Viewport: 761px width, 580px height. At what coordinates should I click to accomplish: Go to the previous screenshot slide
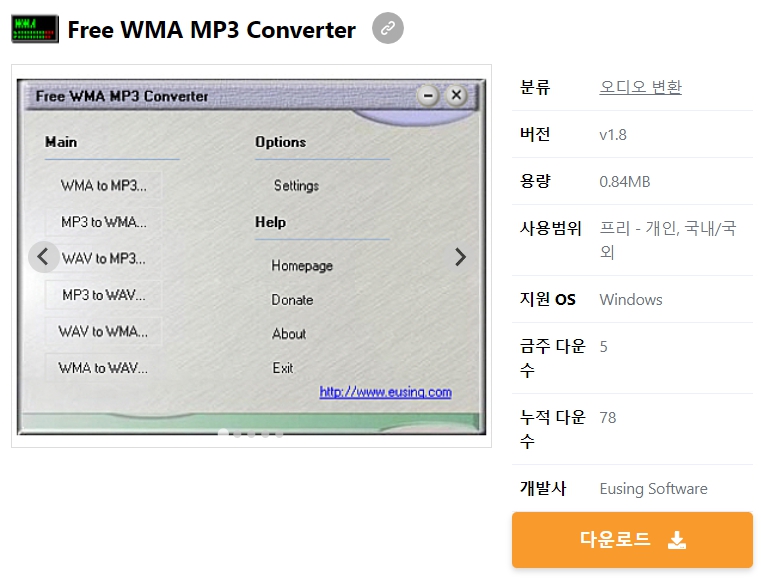(44, 257)
